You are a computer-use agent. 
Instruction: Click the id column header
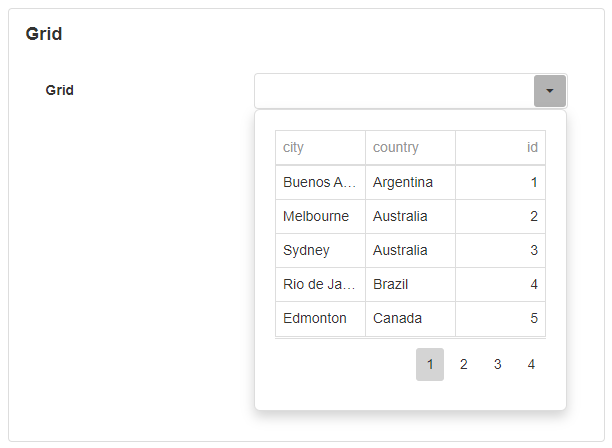coord(500,147)
